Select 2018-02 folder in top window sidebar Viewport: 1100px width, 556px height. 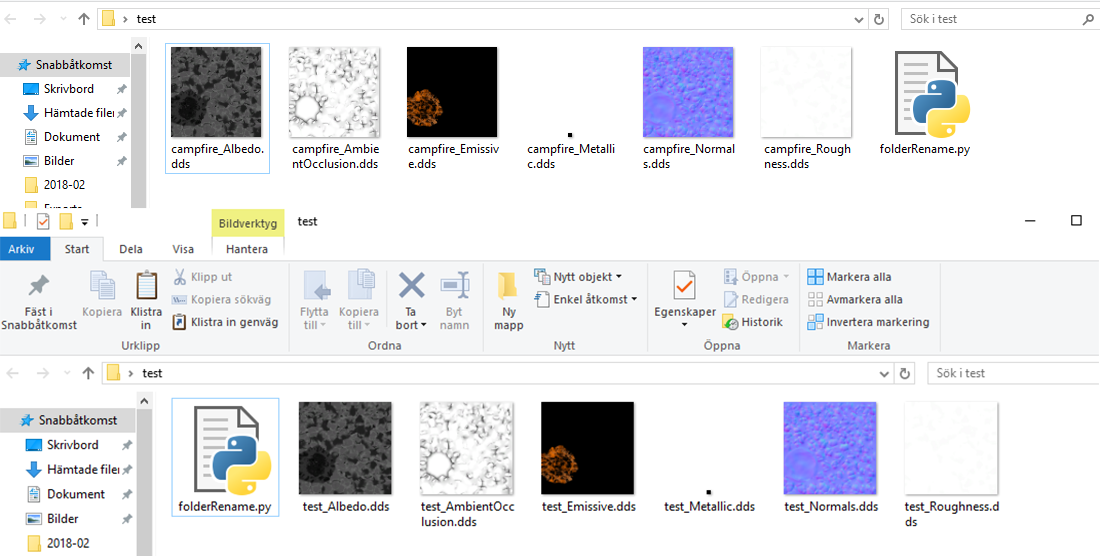[66, 184]
